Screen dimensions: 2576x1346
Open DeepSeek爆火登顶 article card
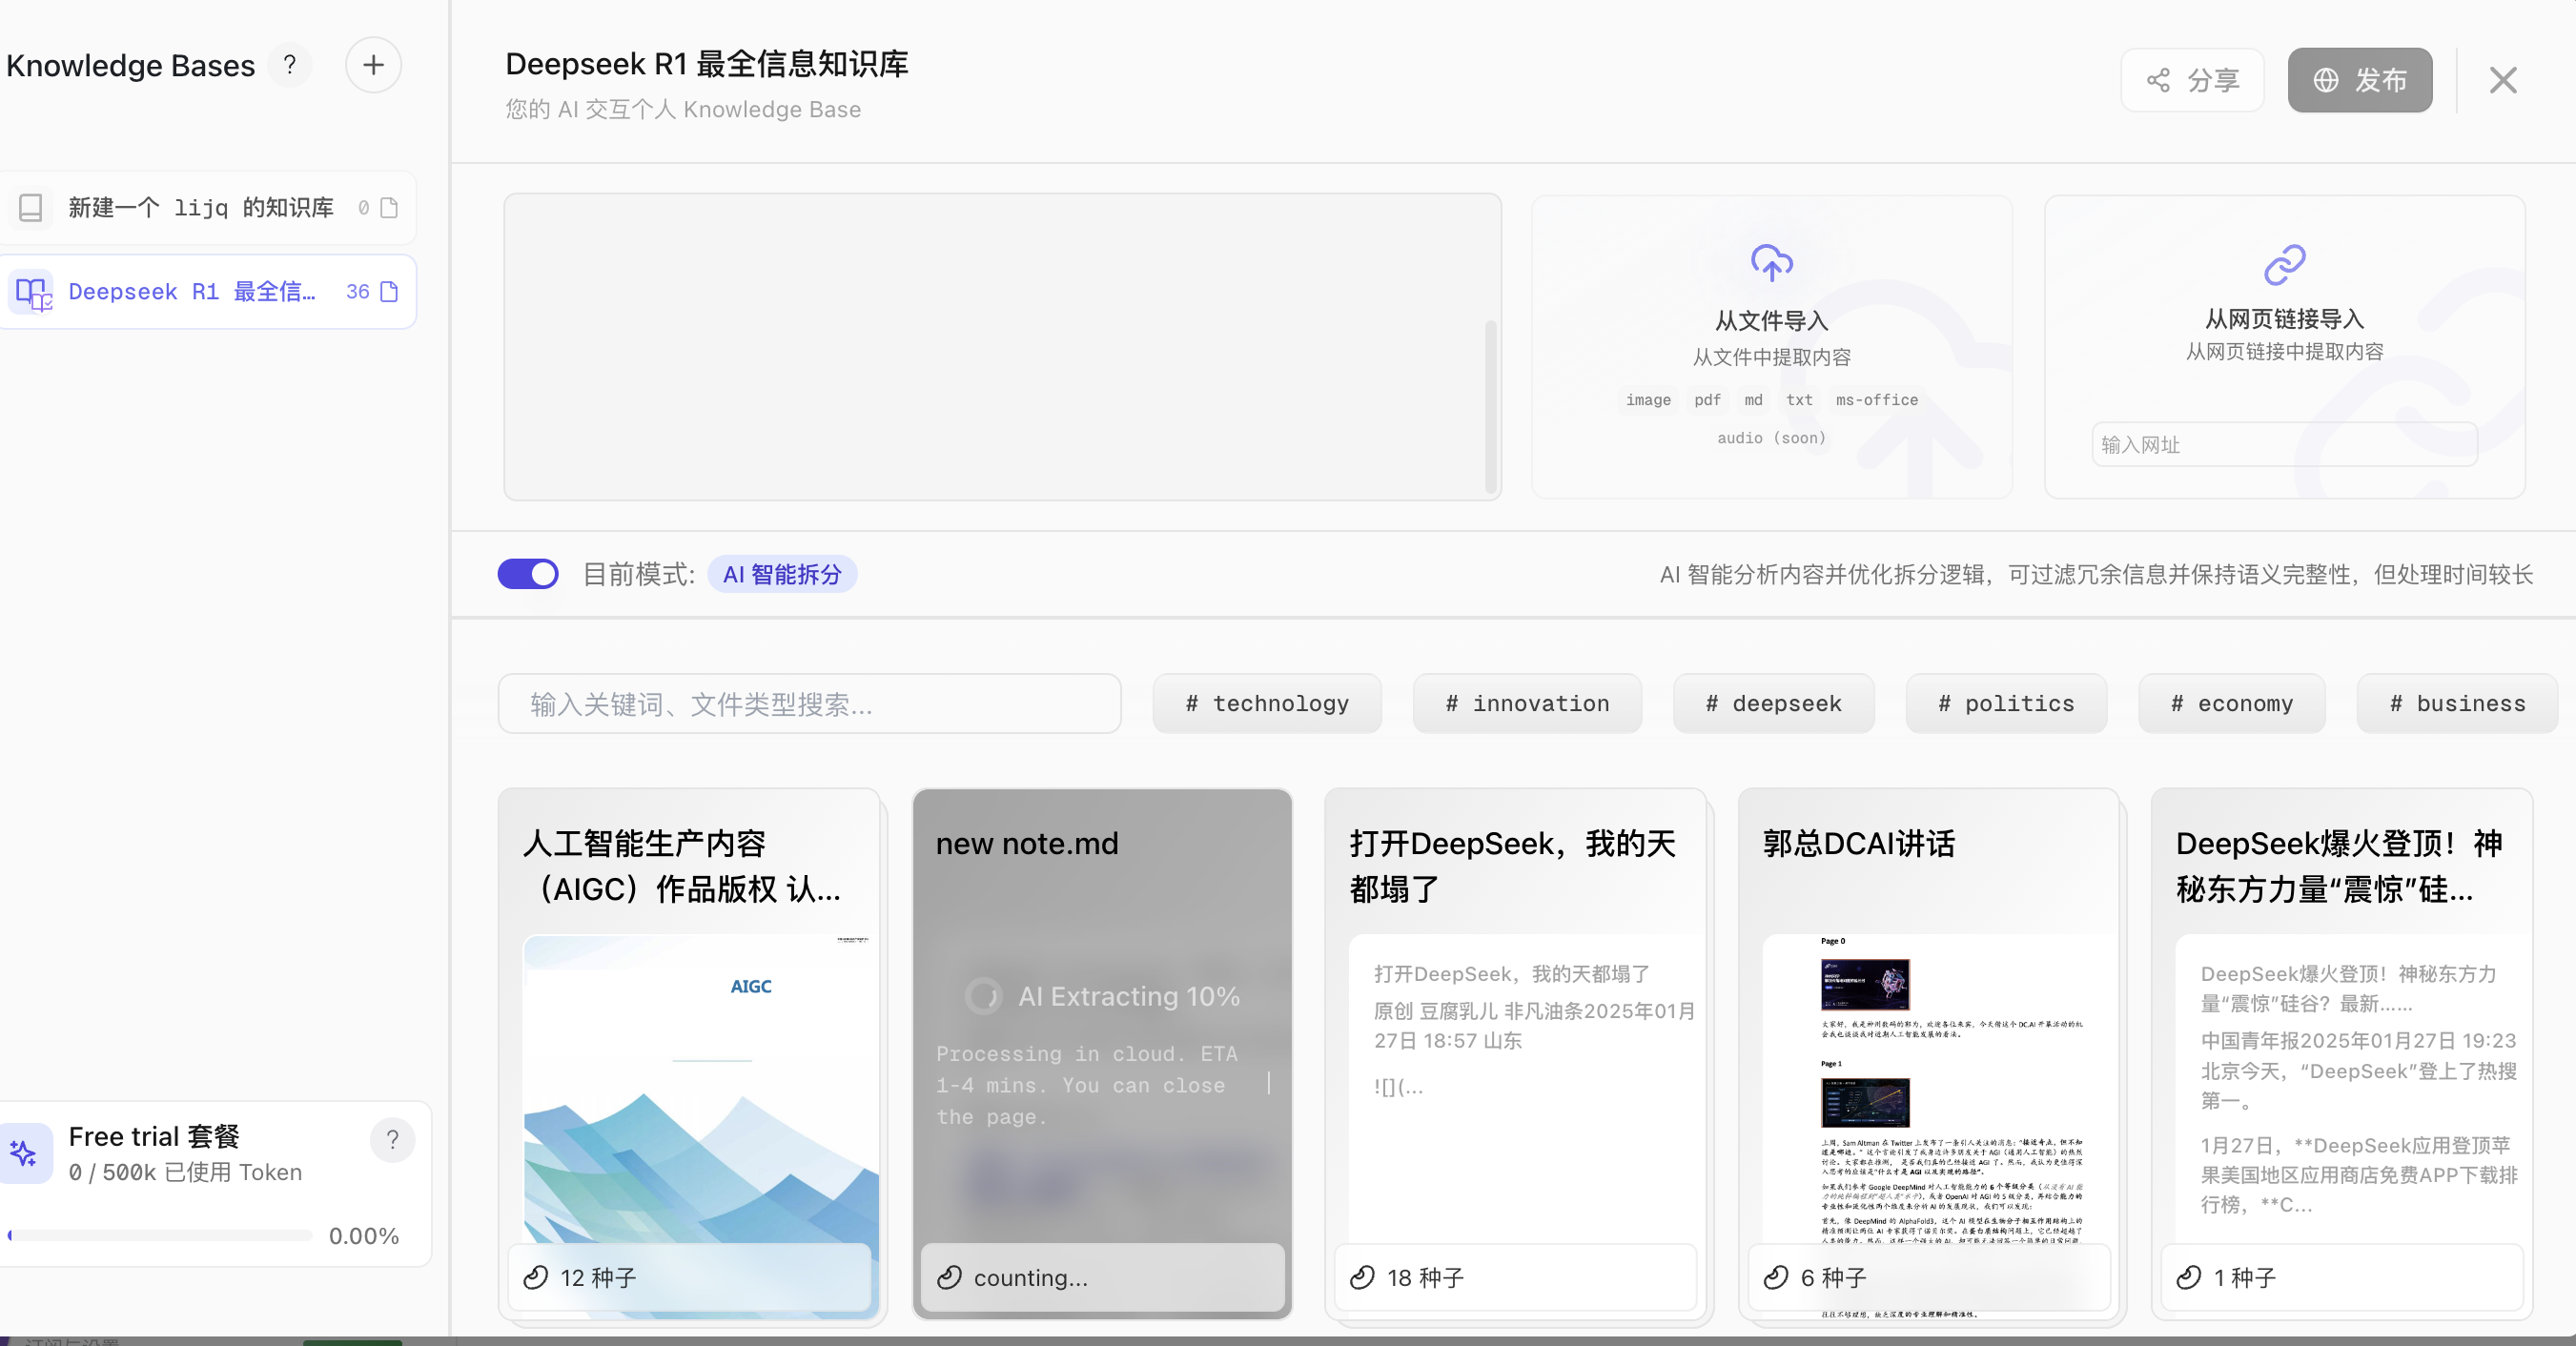[2342, 1055]
